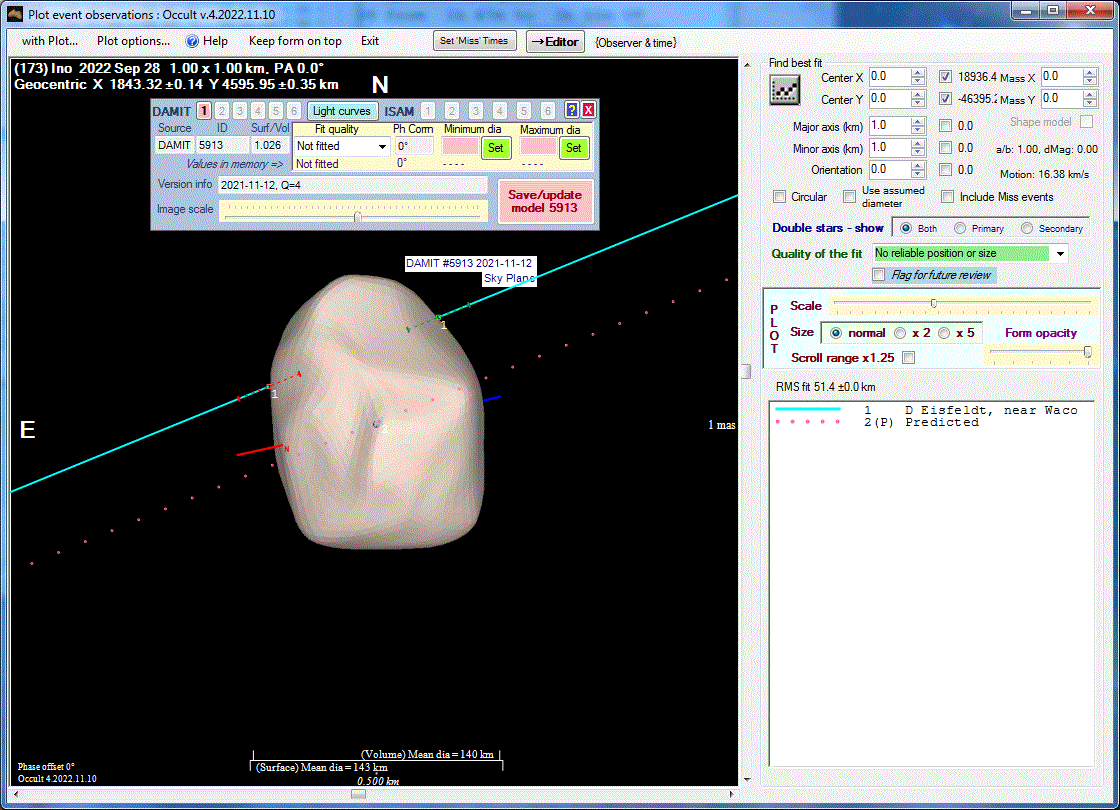The width and height of the screenshot is (1120, 810).
Task: Select the Primary double stars radio button
Action: tap(960, 228)
